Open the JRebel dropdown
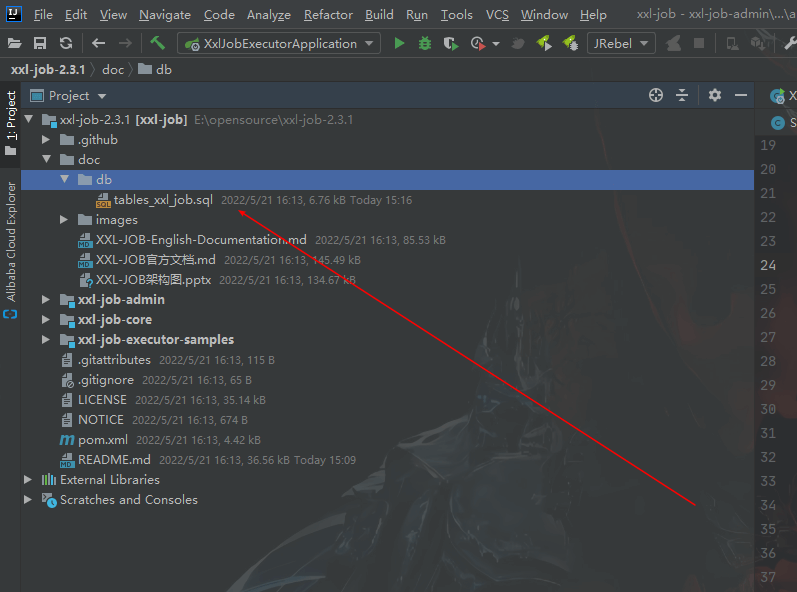This screenshot has width=797, height=592. (x=621, y=44)
